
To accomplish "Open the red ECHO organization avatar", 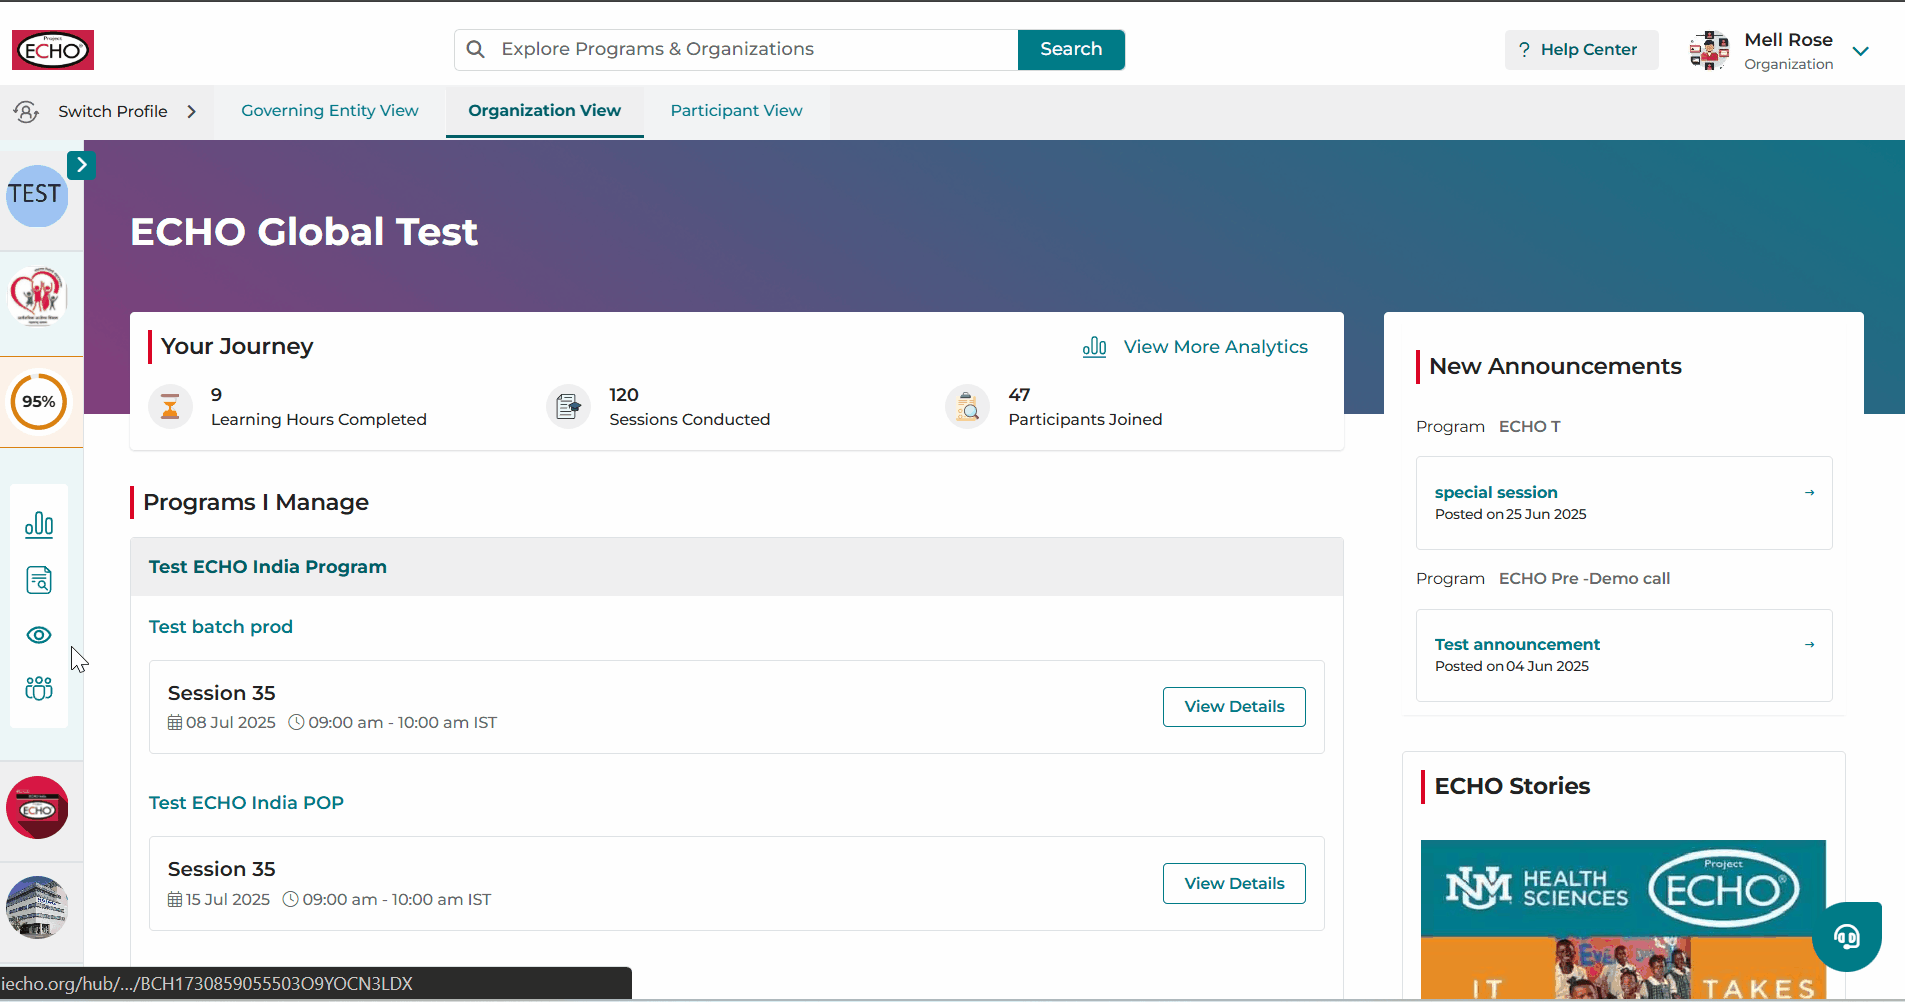I will point(37,808).
